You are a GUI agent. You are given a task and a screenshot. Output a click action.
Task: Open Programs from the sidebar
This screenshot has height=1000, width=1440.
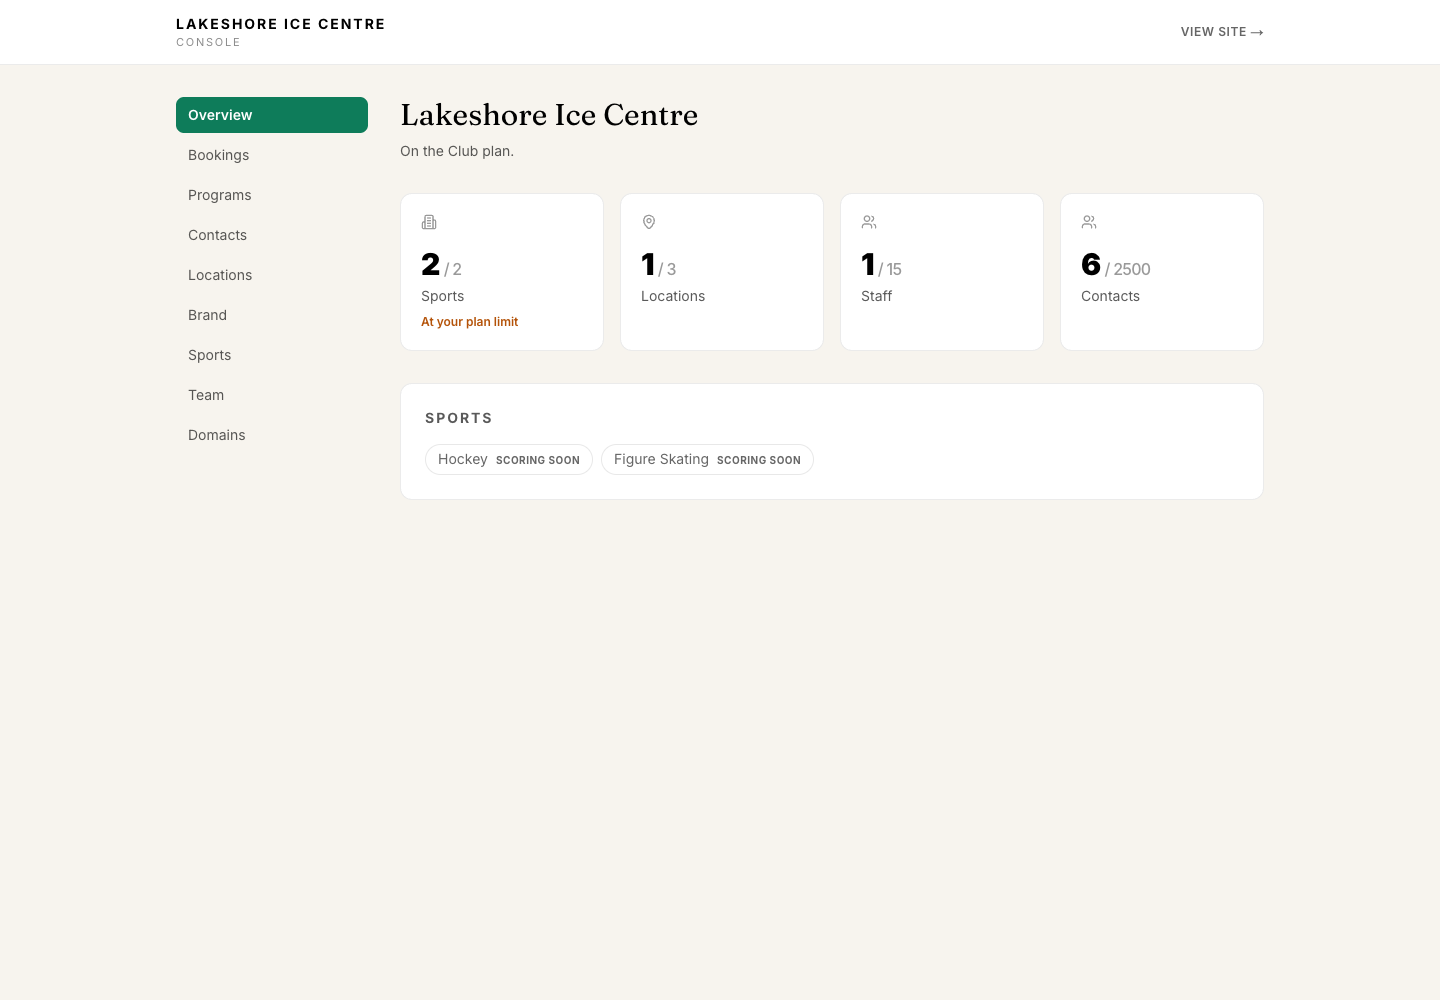point(272,195)
